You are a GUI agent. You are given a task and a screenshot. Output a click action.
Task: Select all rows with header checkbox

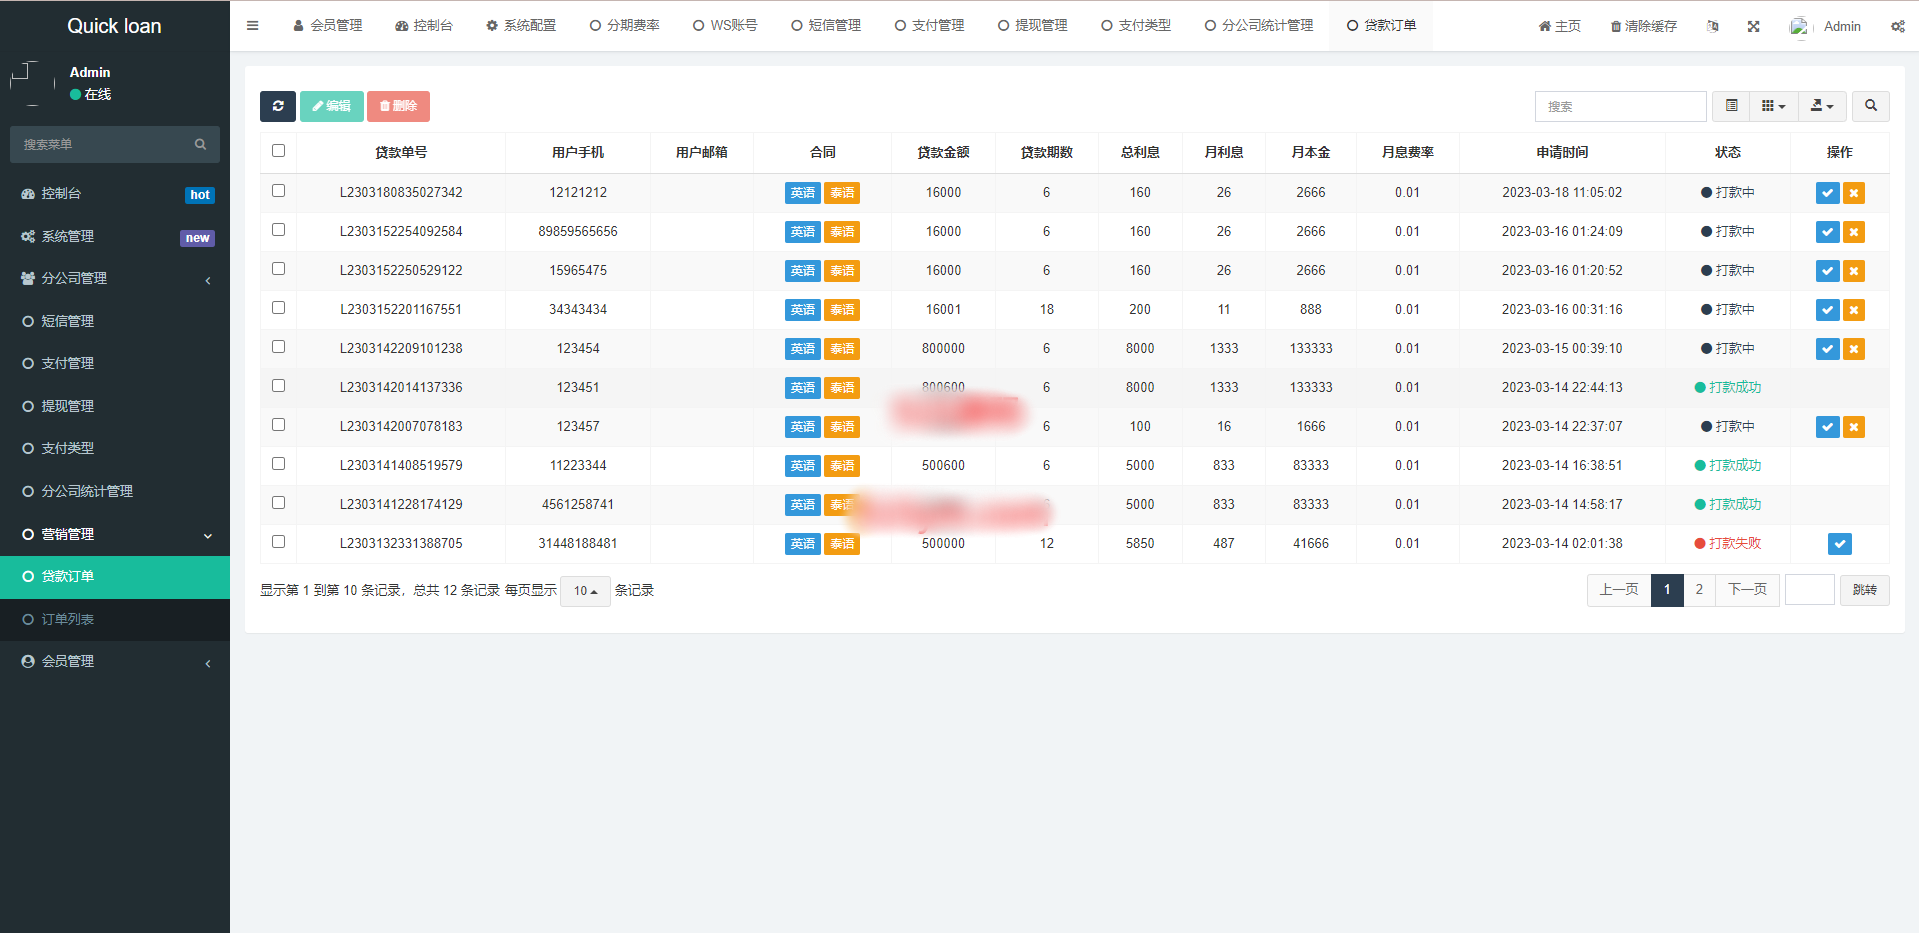pyautogui.click(x=278, y=151)
